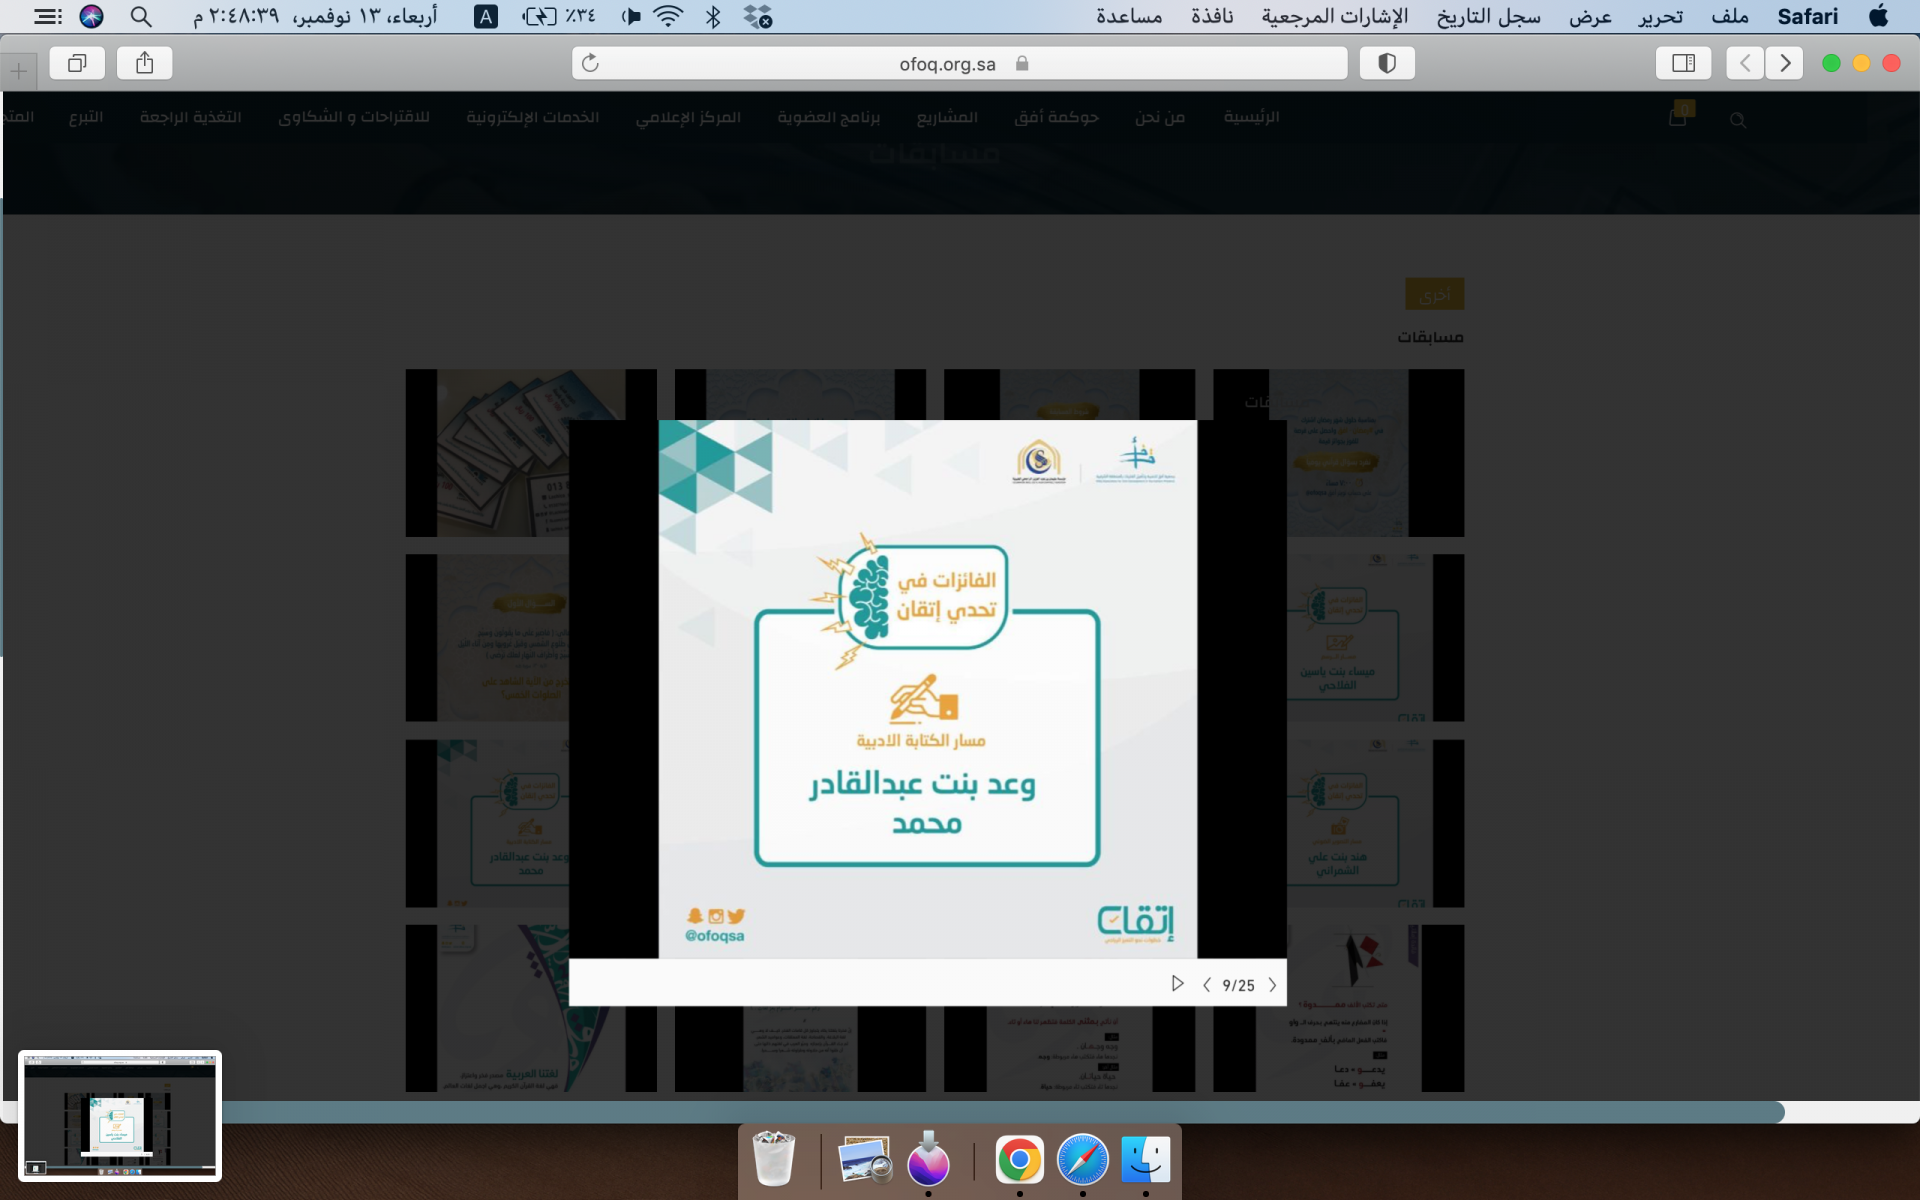Image resolution: width=1920 pixels, height=1200 pixels.
Task: Open macOS installer icon in Dock
Action: point(928,1158)
